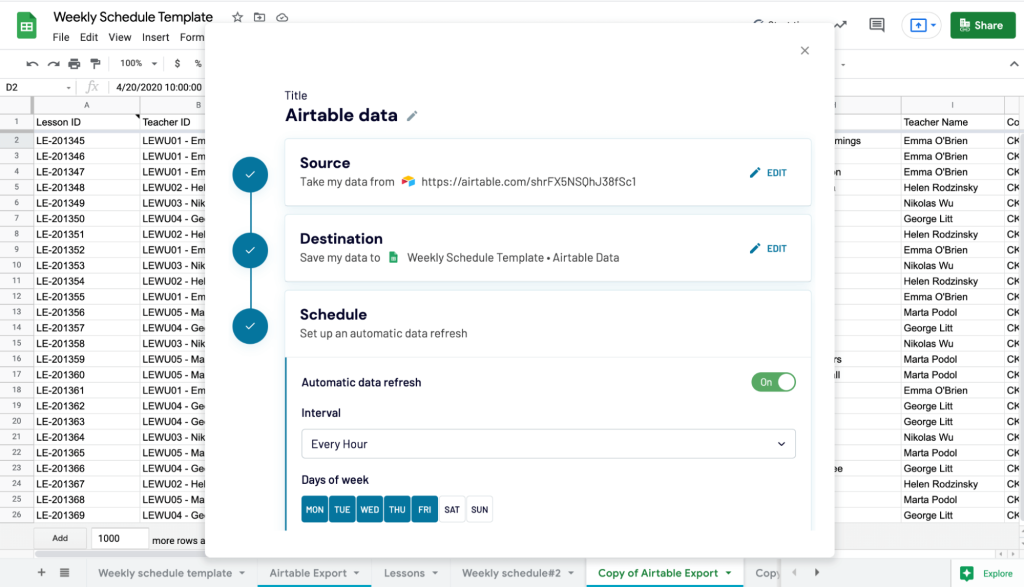Select the Print icon
This screenshot has height=587, width=1024.
pyautogui.click(x=73, y=62)
